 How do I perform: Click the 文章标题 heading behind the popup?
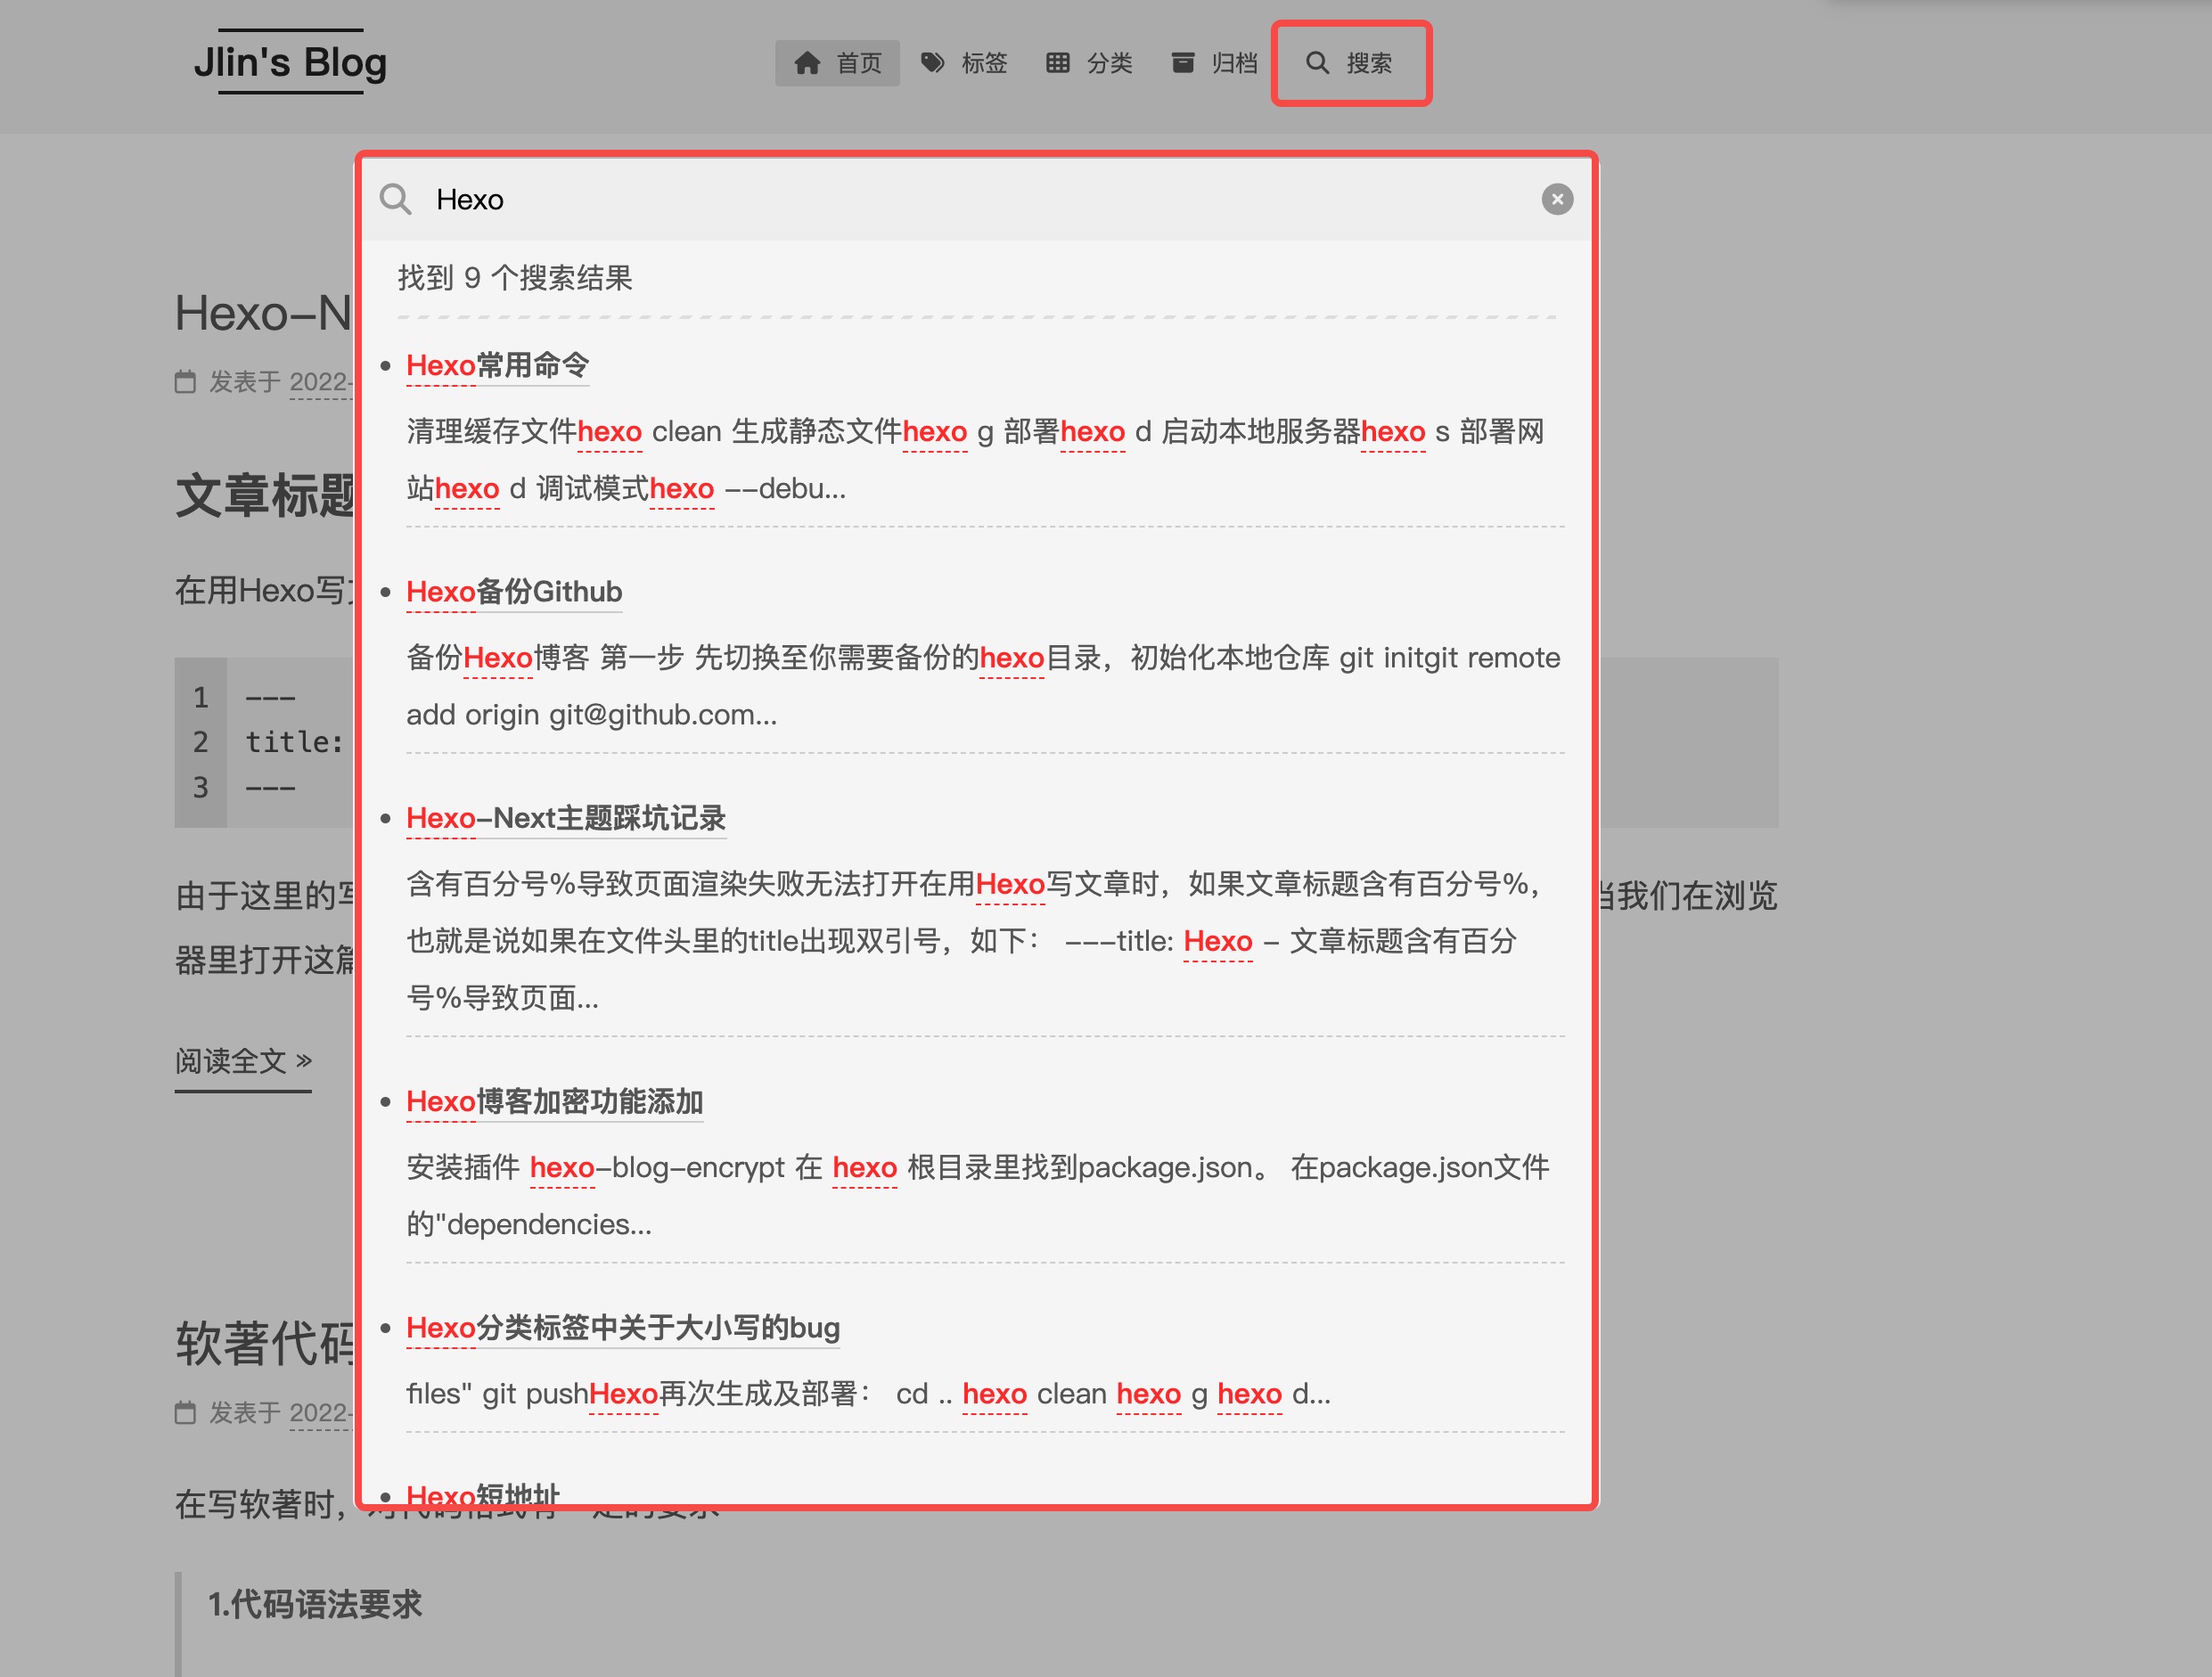click(265, 495)
